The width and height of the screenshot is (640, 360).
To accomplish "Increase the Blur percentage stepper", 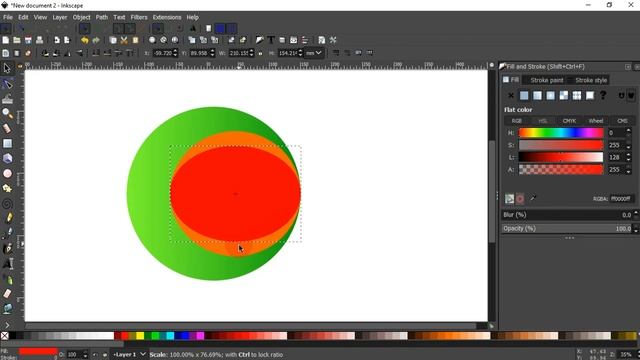I will 636,212.
